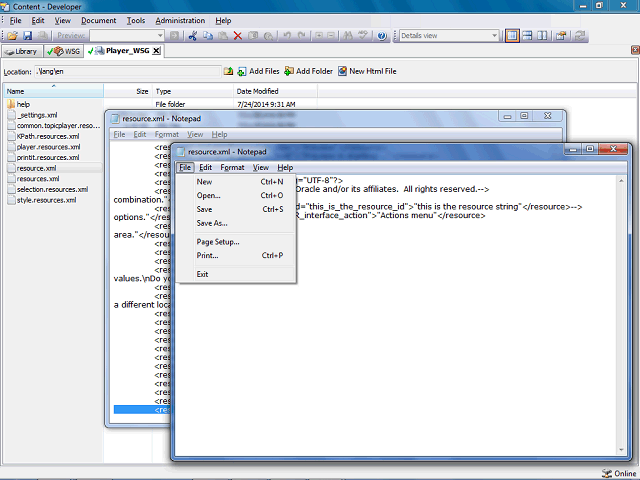This screenshot has width=640, height=480.
Task: Select the style.resources.xml file
Action: point(46,200)
